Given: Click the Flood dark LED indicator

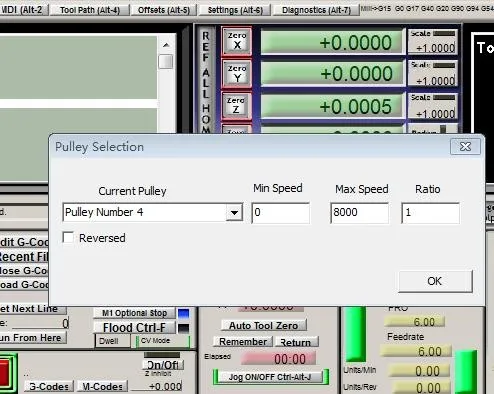Looking at the screenshot, I should pos(184,328).
